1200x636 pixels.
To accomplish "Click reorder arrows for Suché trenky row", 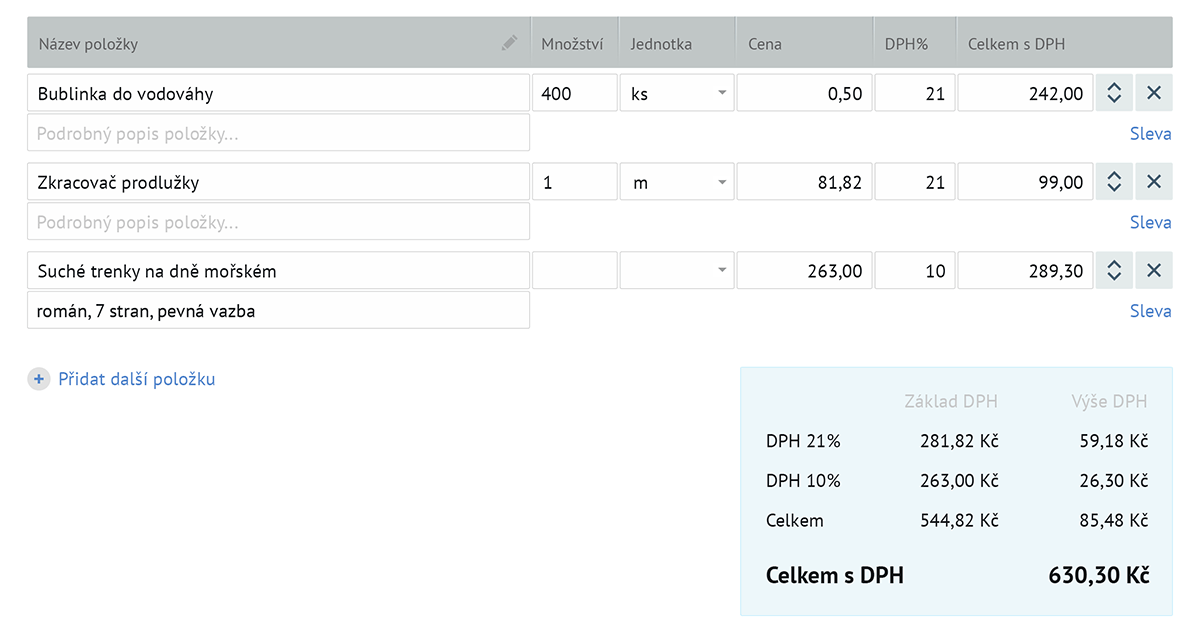I will click(x=1114, y=271).
